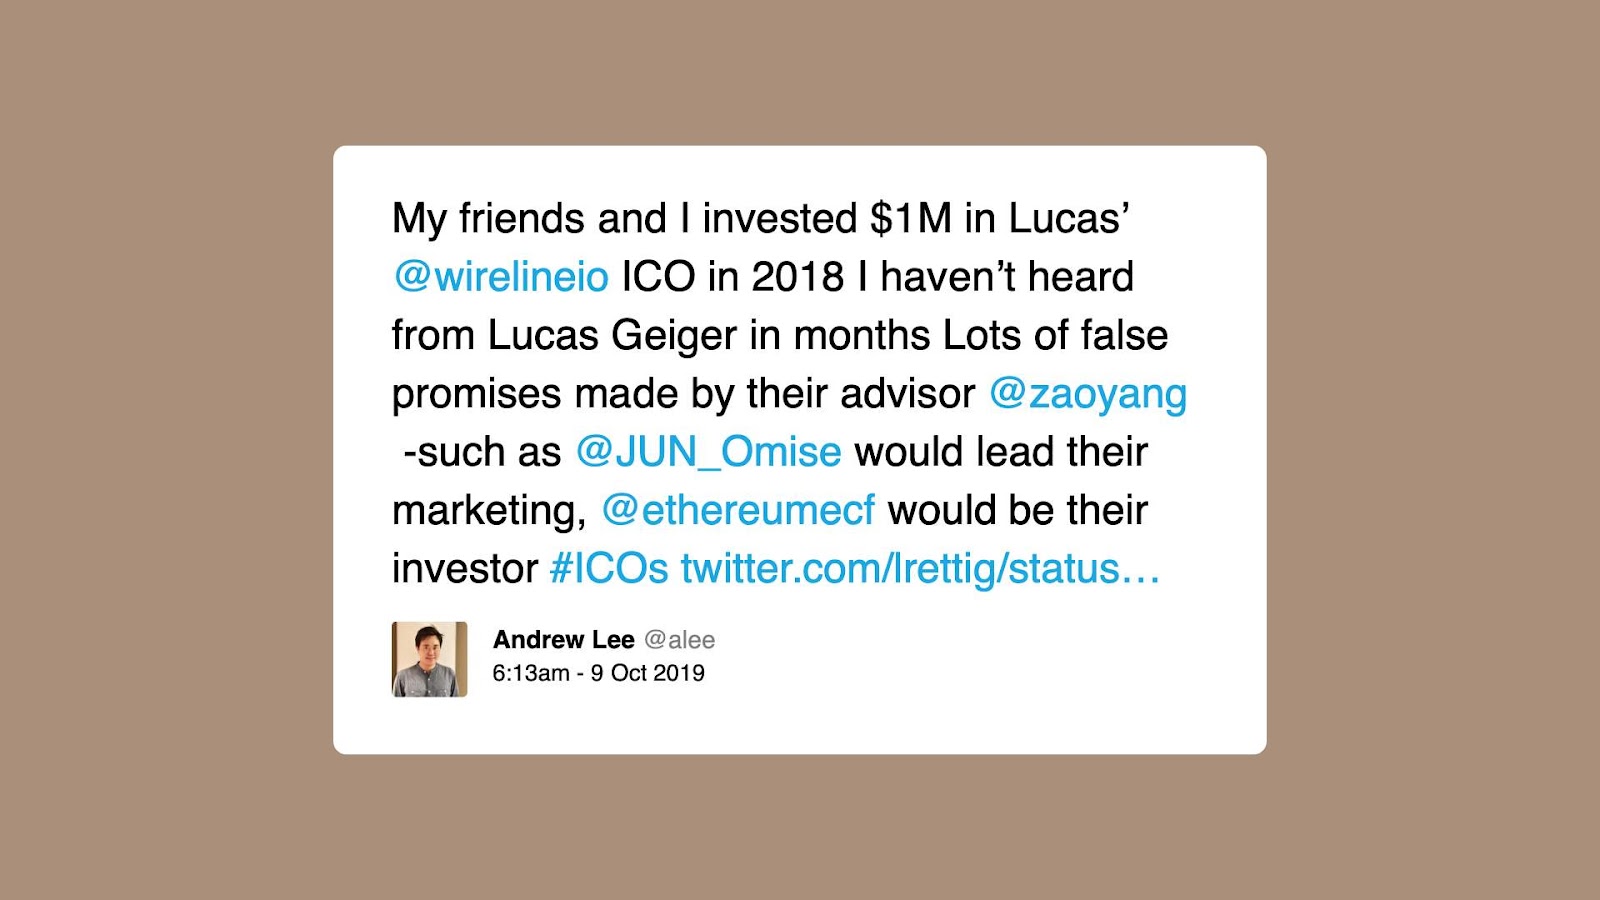Open the 6:13am timestamp

[531, 673]
